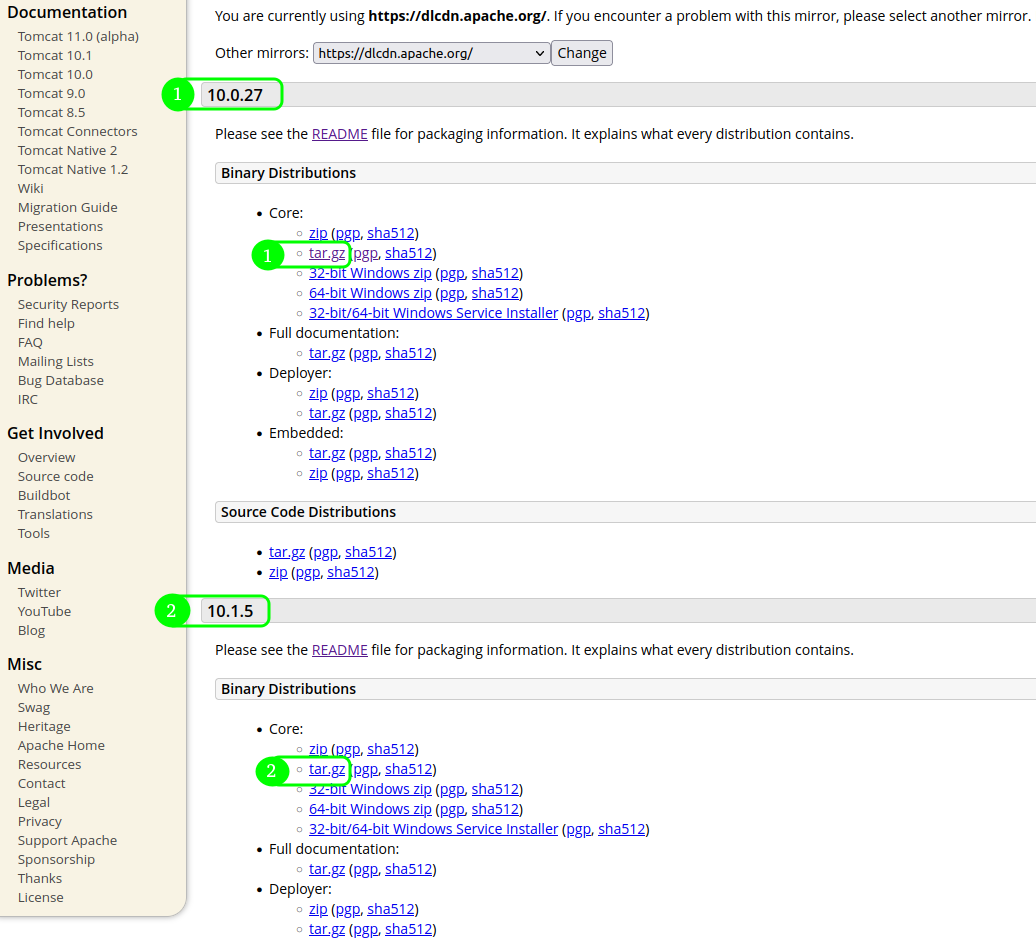Open the Wiki sidebar link
1036x941 pixels.
30,188
